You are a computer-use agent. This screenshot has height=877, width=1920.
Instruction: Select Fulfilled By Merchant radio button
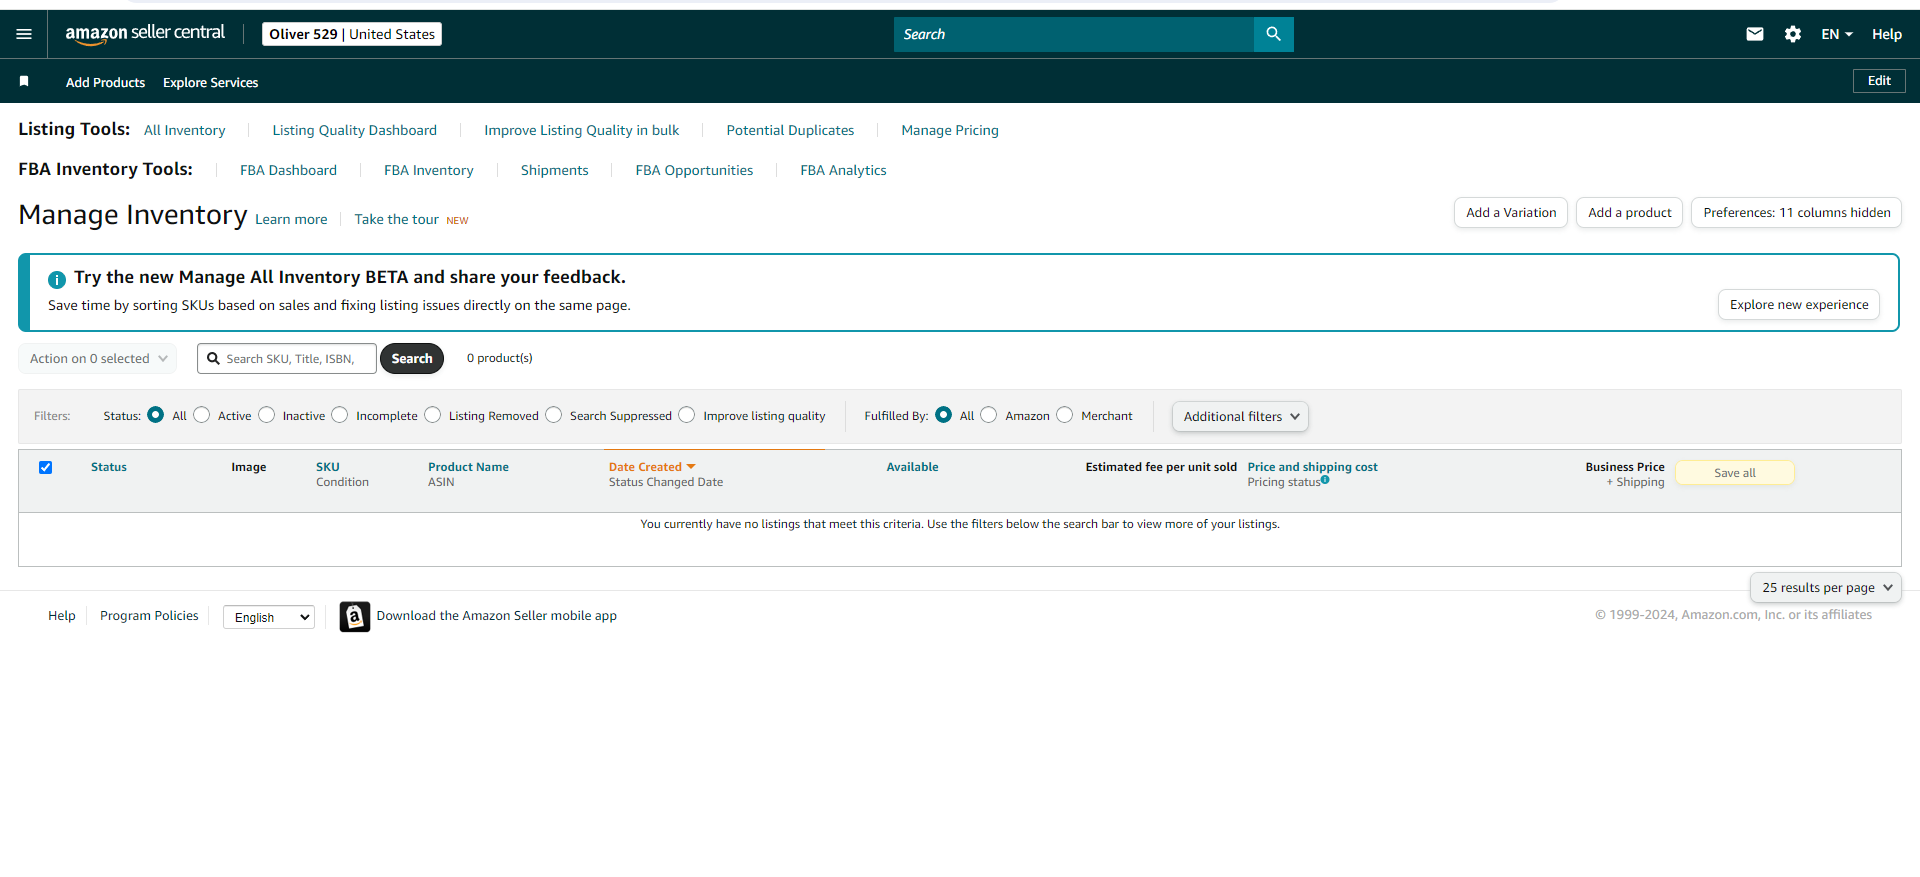tap(1065, 414)
